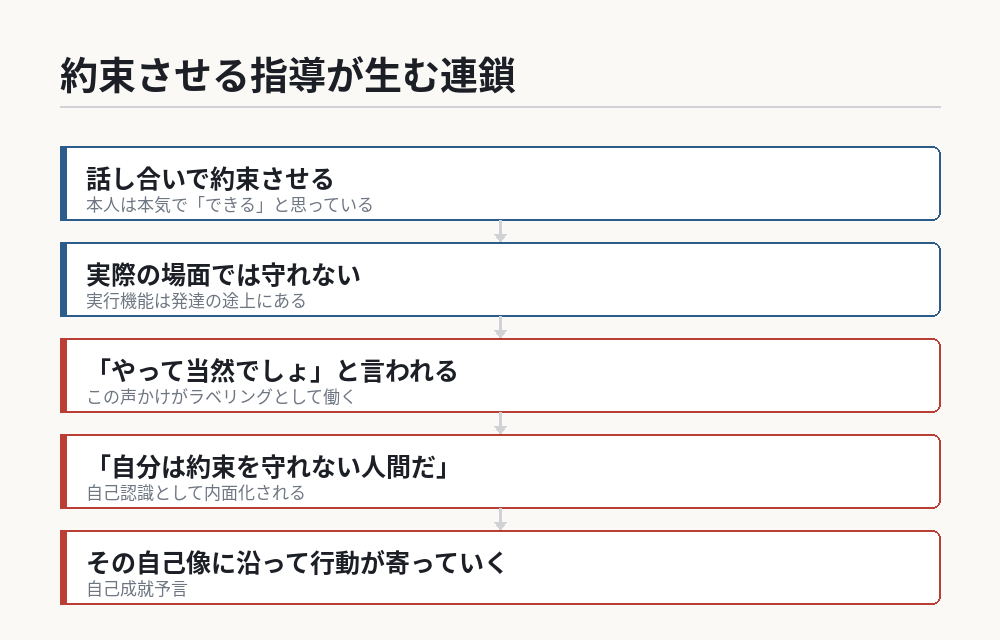Click the arrow above the last box
This screenshot has height=640, width=1000.
[x=501, y=520]
